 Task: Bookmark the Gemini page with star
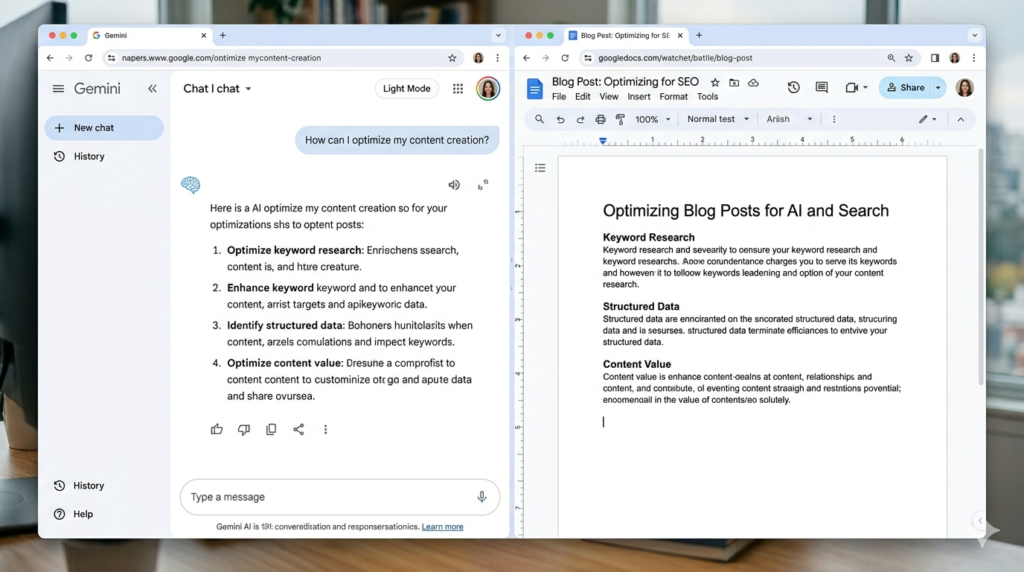coord(452,58)
